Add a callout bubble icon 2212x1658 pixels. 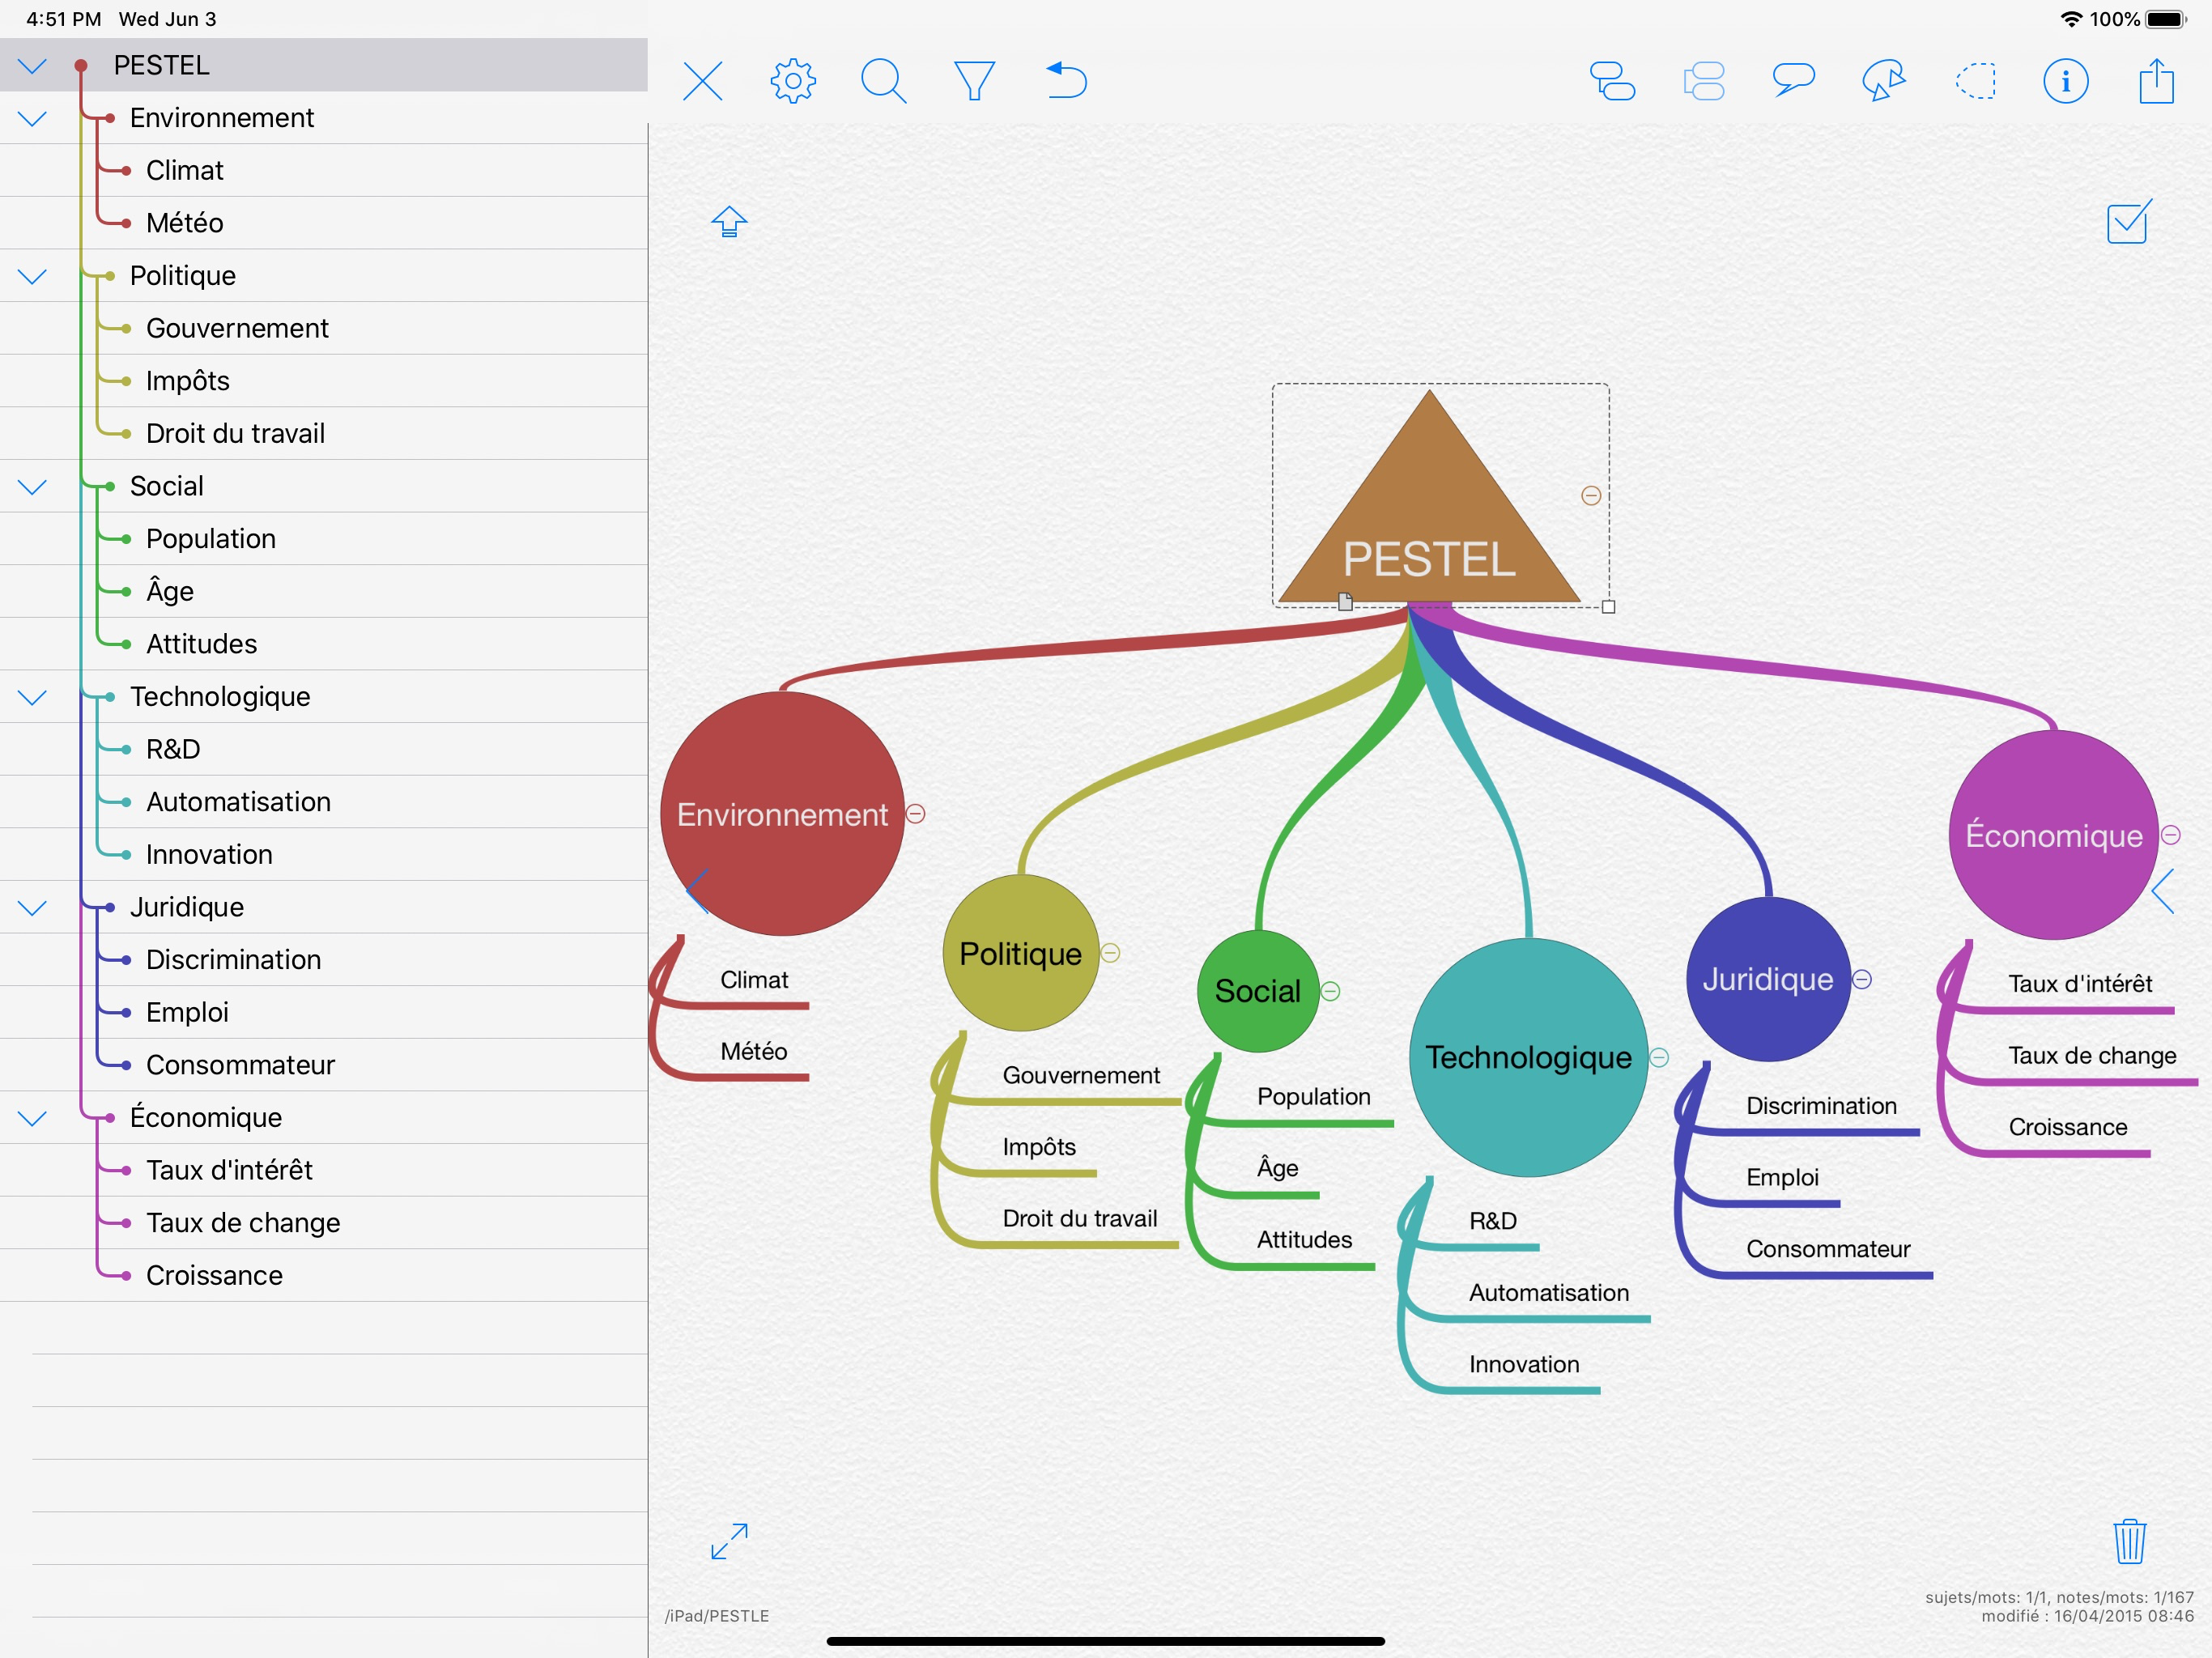1793,80
